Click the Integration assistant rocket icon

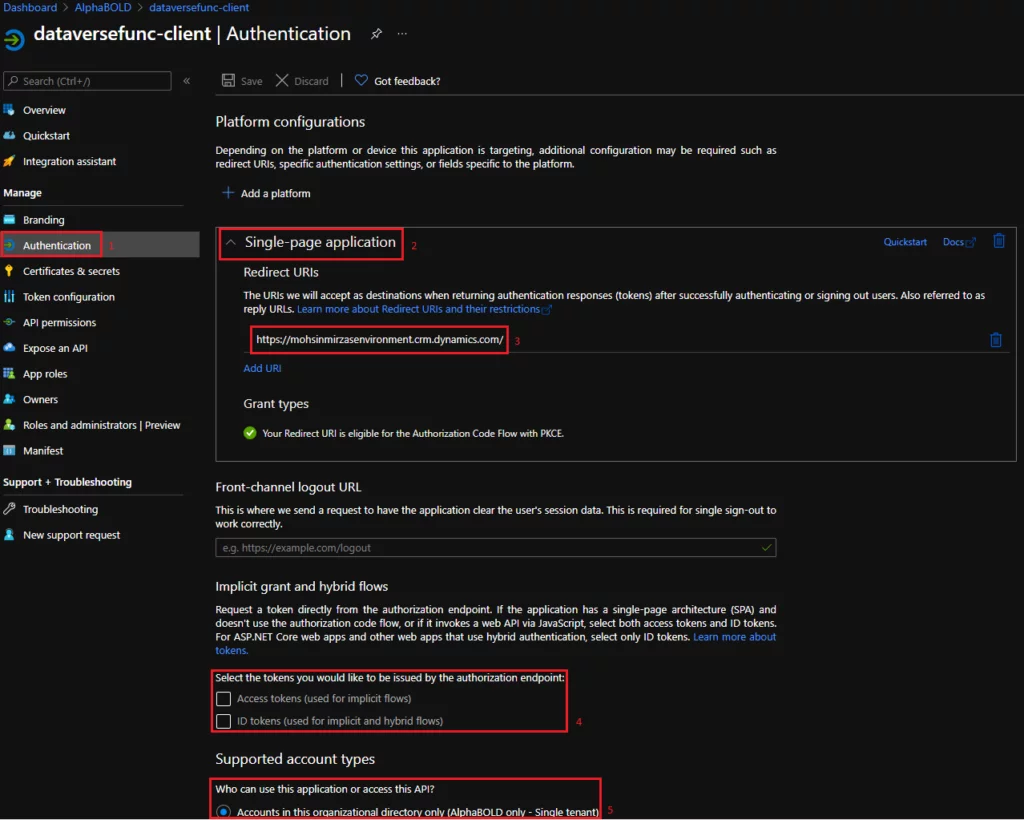tap(9, 161)
